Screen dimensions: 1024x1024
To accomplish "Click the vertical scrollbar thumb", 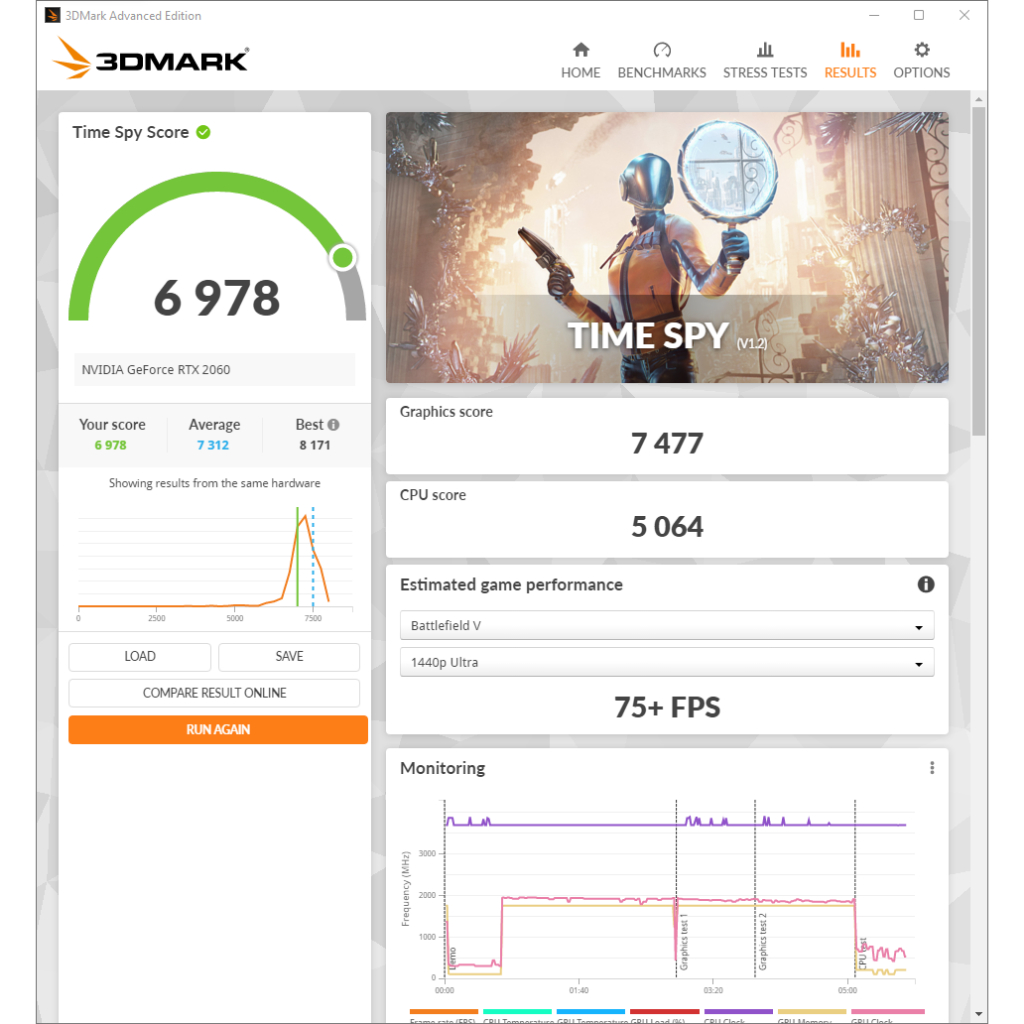I will point(978,271).
